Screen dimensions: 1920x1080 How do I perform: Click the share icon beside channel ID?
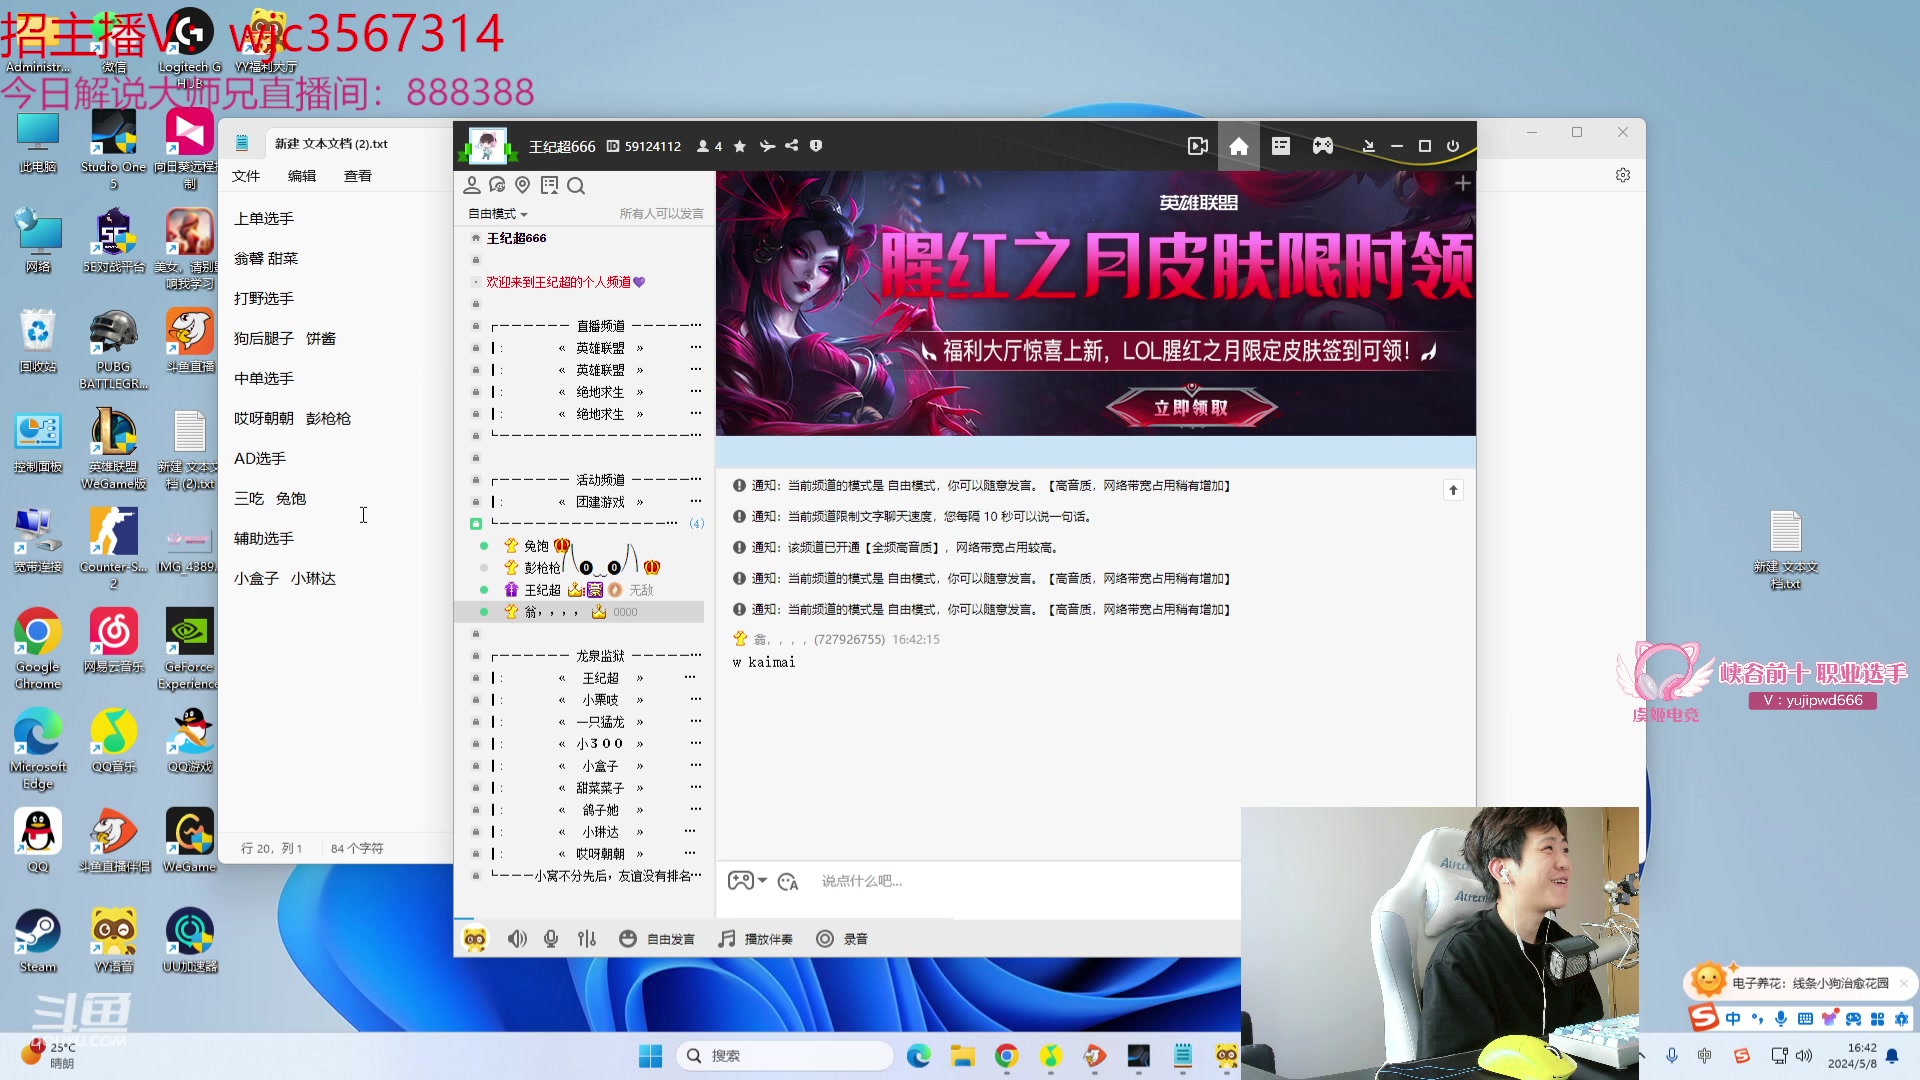pos(792,146)
